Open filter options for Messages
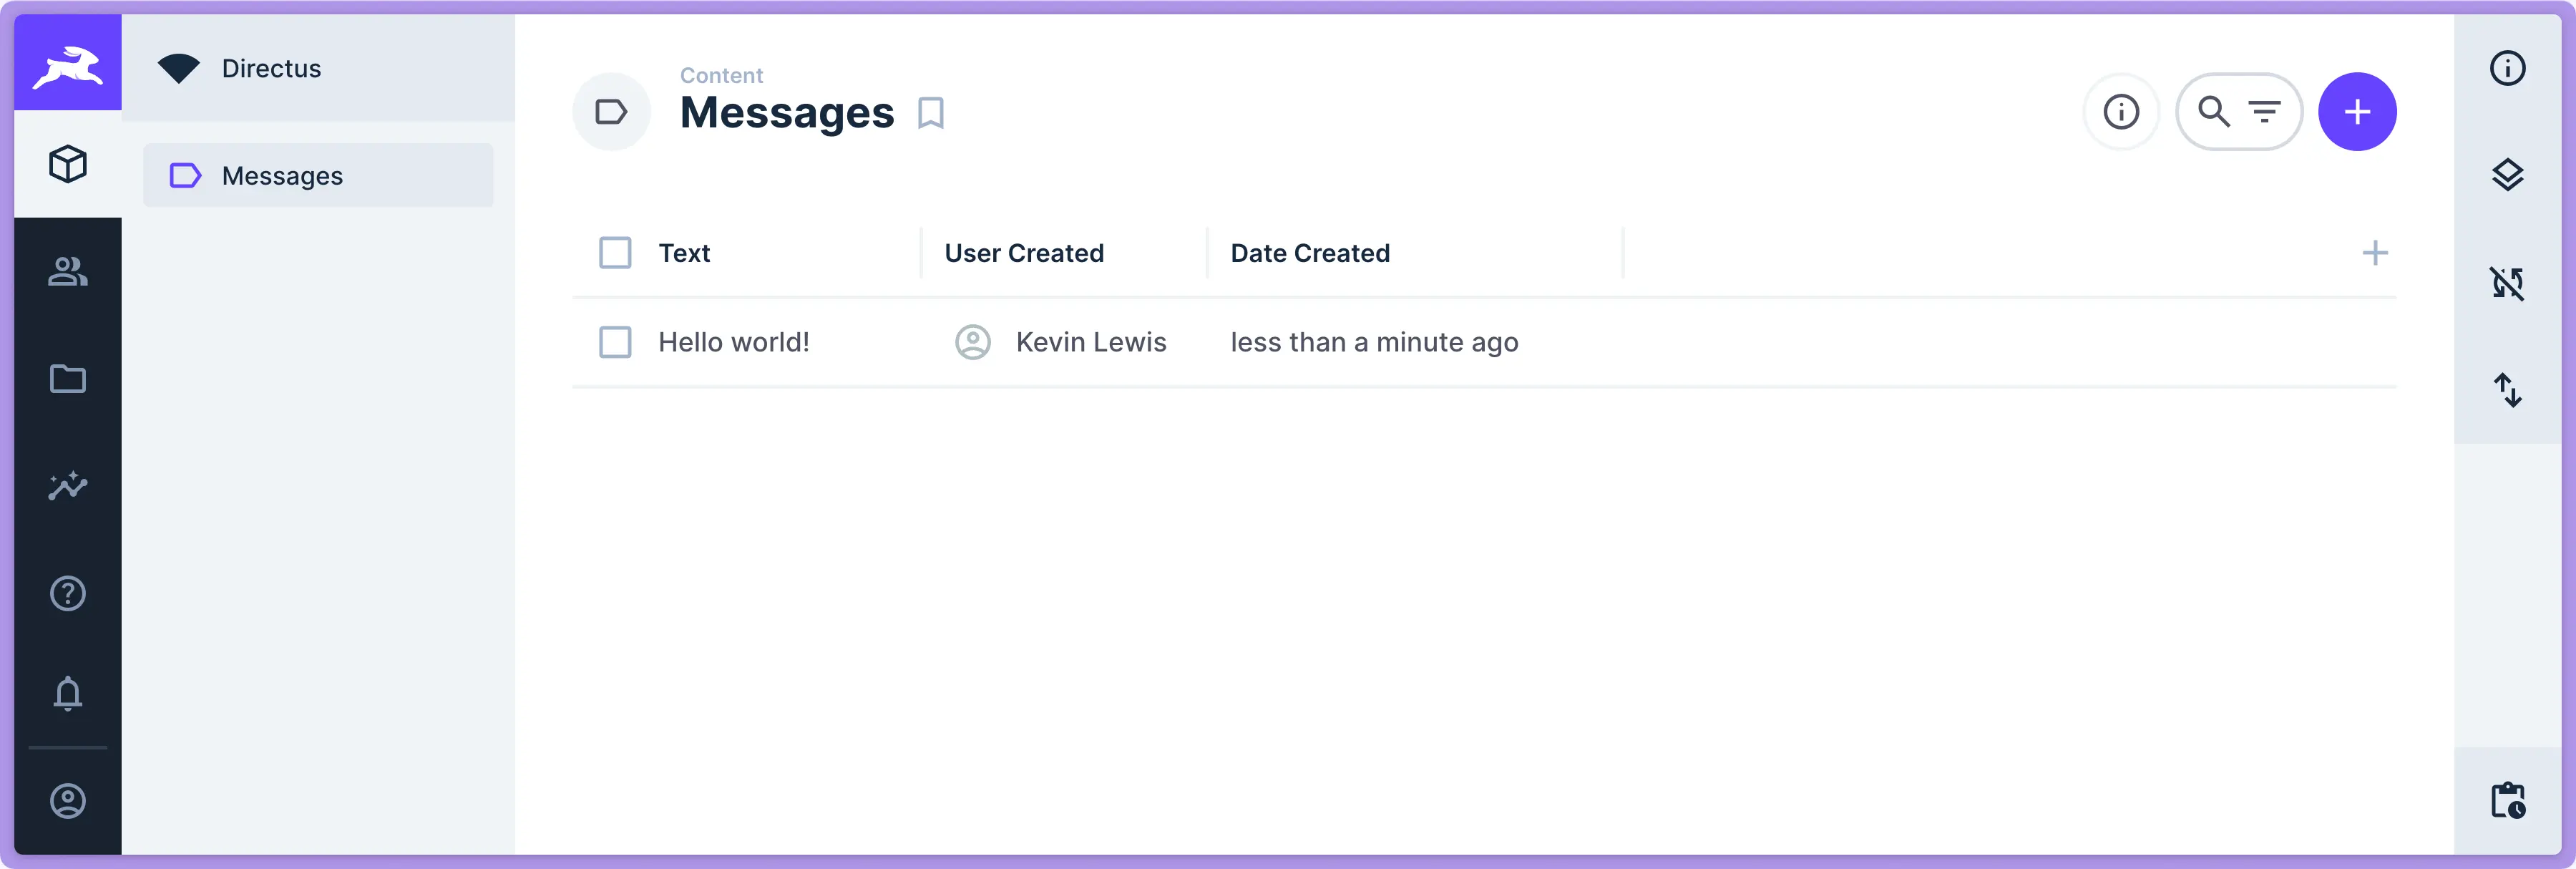The height and width of the screenshot is (869, 2576). pyautogui.click(x=2265, y=112)
